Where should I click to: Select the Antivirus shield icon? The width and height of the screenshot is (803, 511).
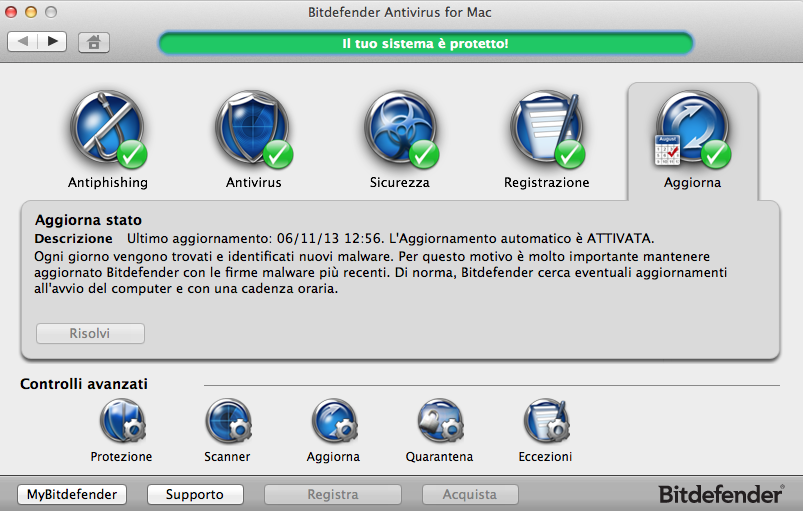click(253, 129)
